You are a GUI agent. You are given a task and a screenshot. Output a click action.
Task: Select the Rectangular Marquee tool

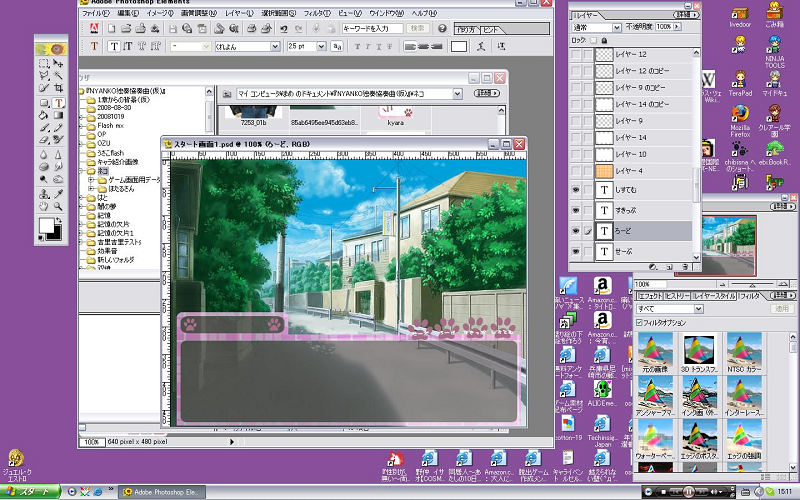point(44,64)
